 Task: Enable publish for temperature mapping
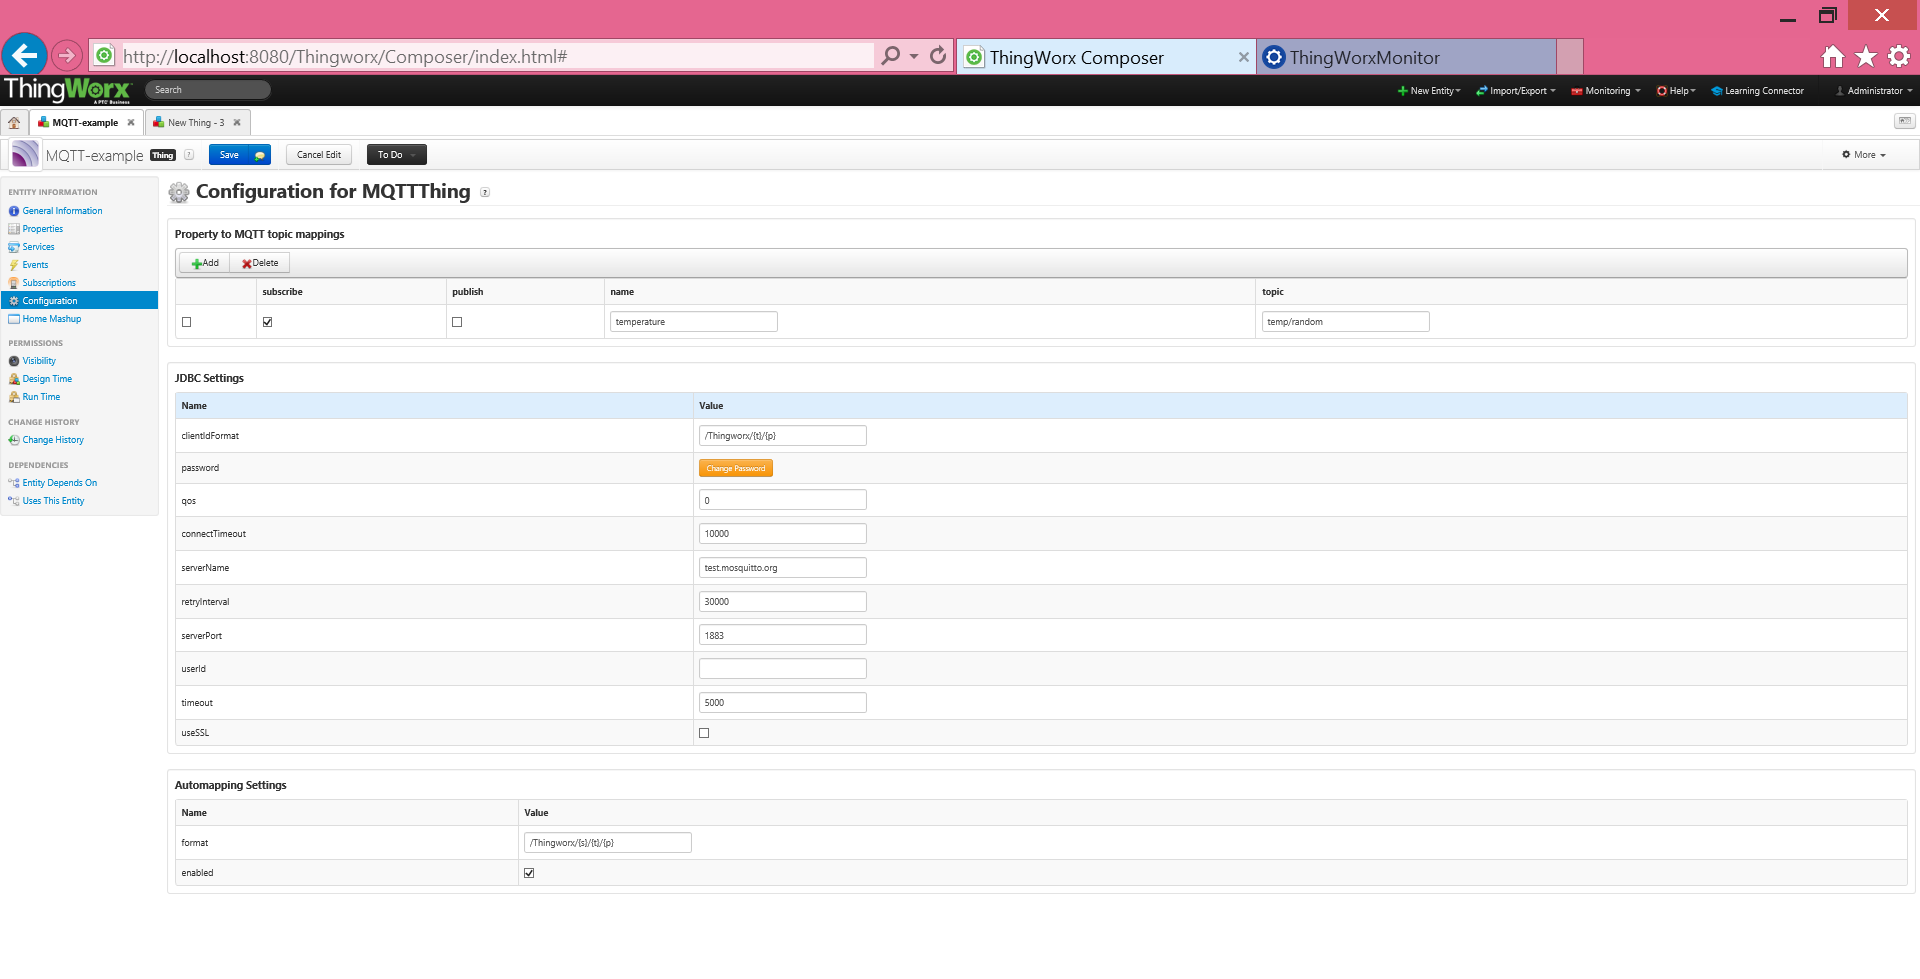pyautogui.click(x=457, y=322)
